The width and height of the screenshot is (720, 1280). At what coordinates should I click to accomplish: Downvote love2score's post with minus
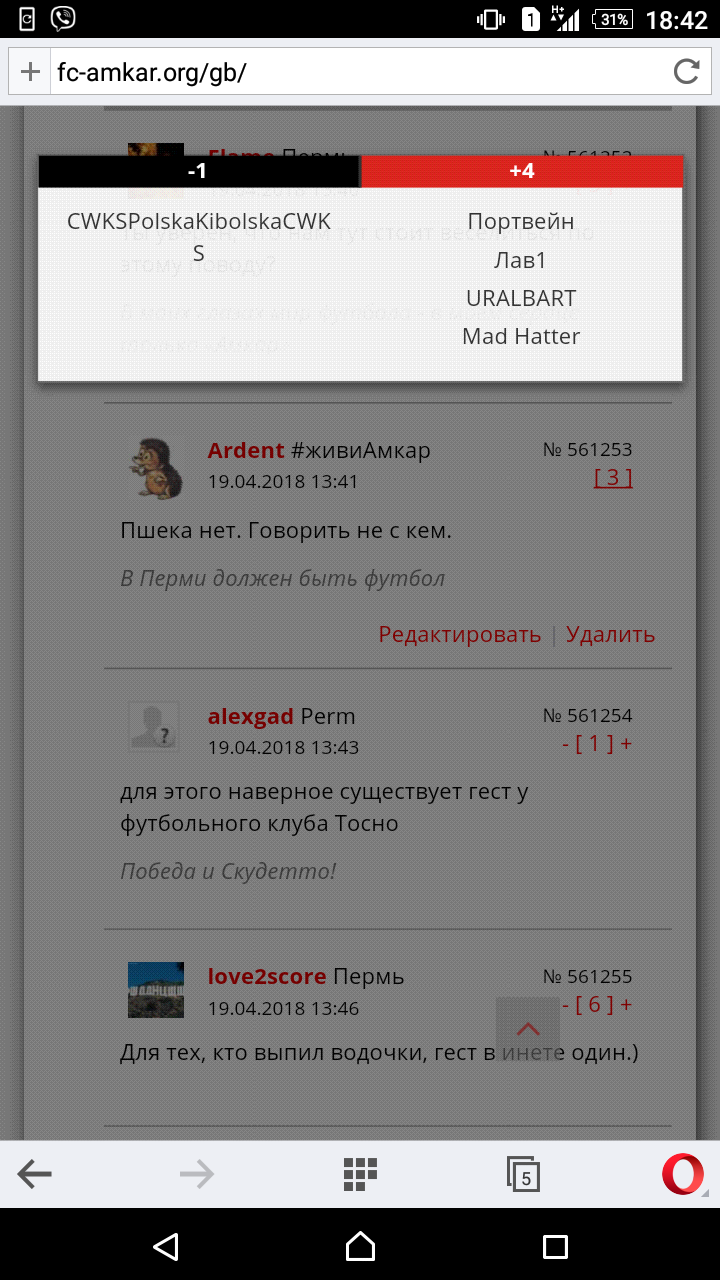click(x=566, y=1005)
